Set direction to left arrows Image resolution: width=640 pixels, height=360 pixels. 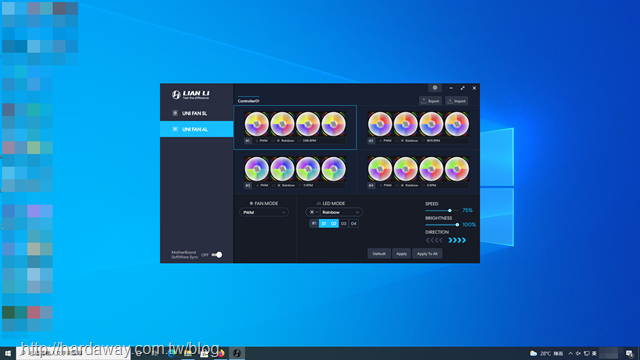coord(434,240)
